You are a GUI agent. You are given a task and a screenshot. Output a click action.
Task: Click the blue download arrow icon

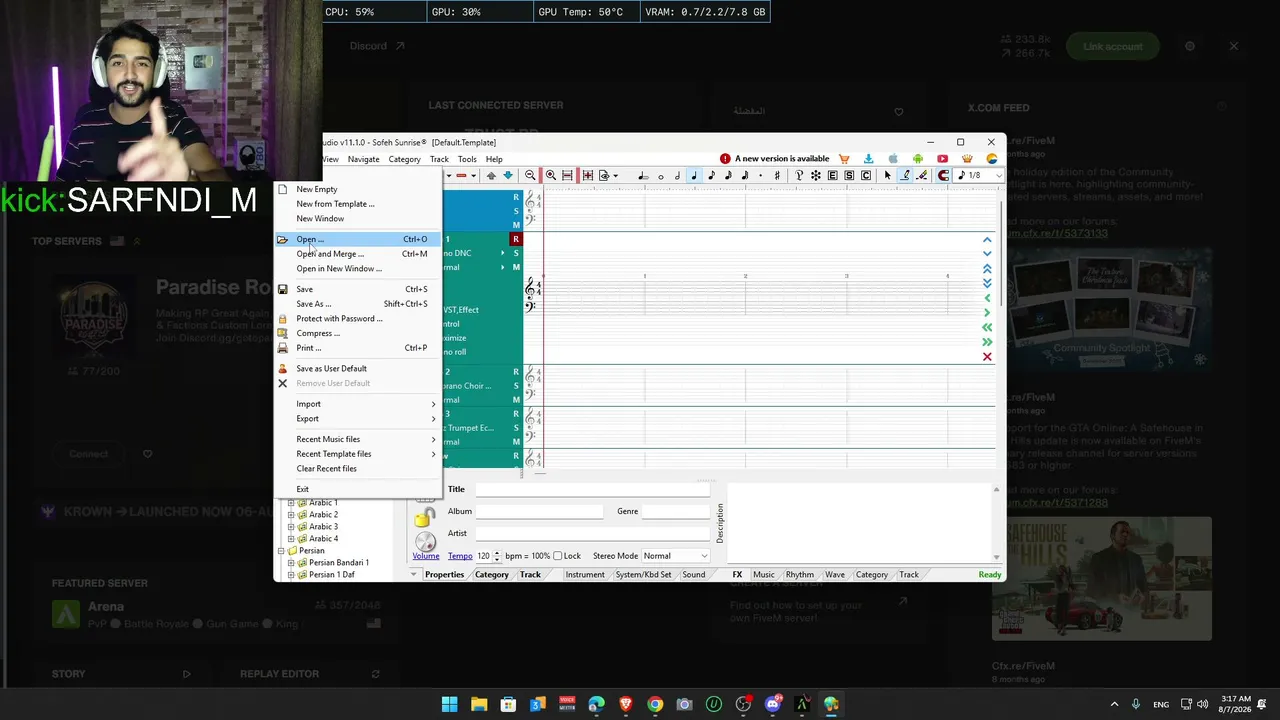pos(868,158)
